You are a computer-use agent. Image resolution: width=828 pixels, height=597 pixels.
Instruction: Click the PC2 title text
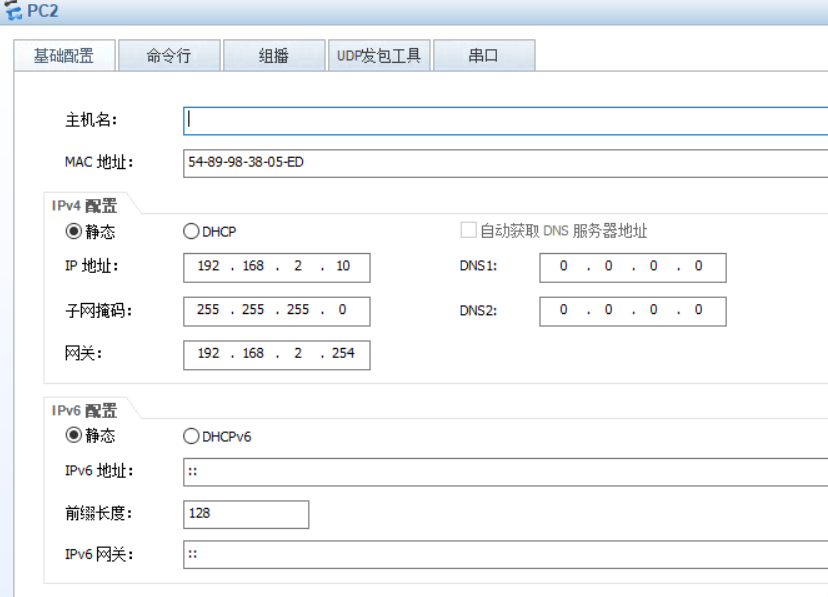(42, 11)
